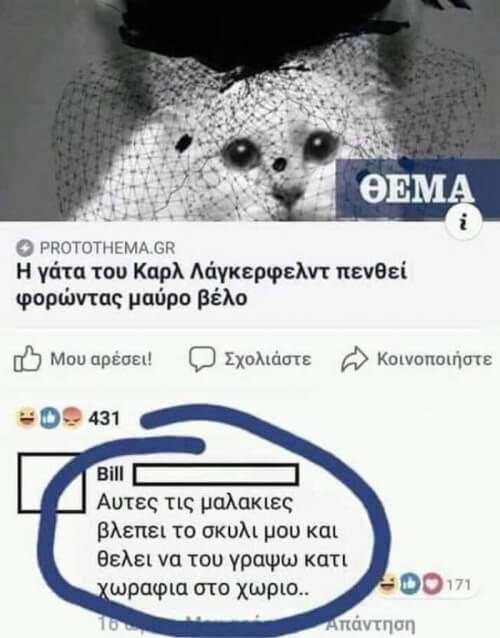This screenshot has width=500, height=638.
Task: Click the heart reaction on Bill's comment
Action: tap(434, 585)
